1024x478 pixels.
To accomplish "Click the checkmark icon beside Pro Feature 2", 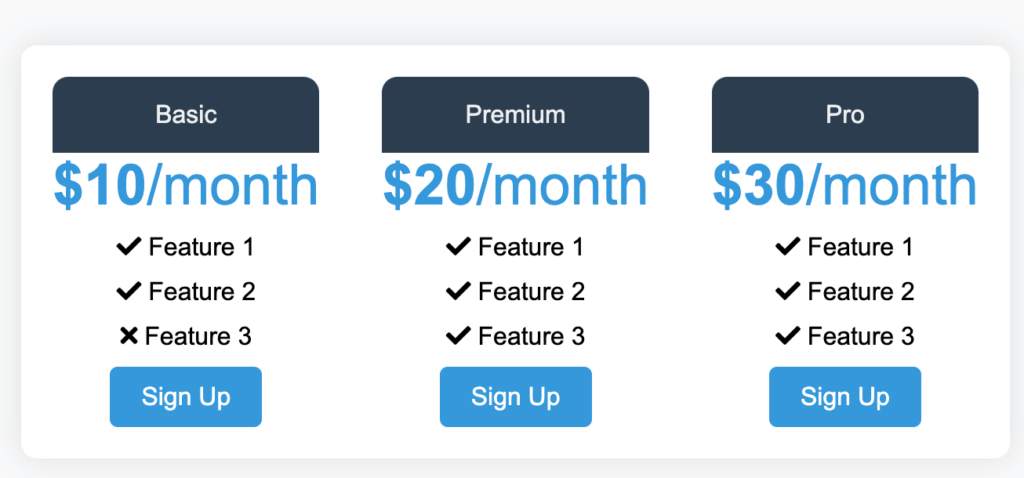I will point(788,291).
